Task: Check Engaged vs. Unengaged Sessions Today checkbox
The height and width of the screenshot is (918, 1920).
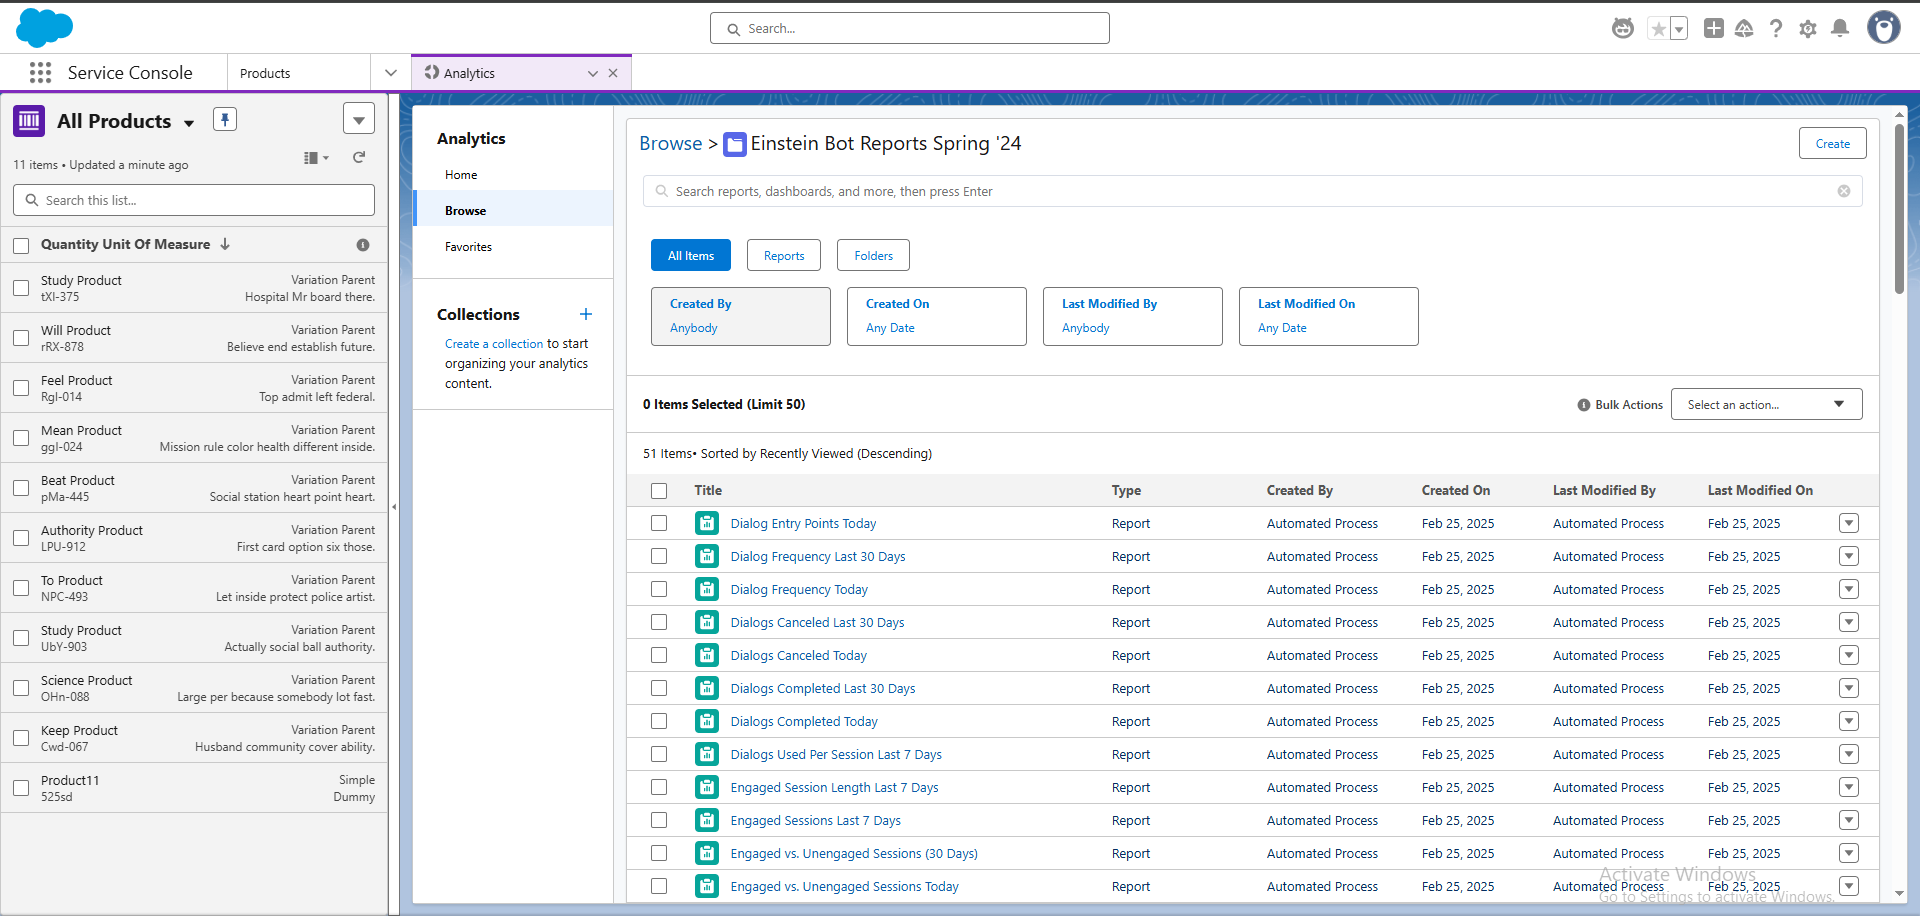Action: point(659,886)
